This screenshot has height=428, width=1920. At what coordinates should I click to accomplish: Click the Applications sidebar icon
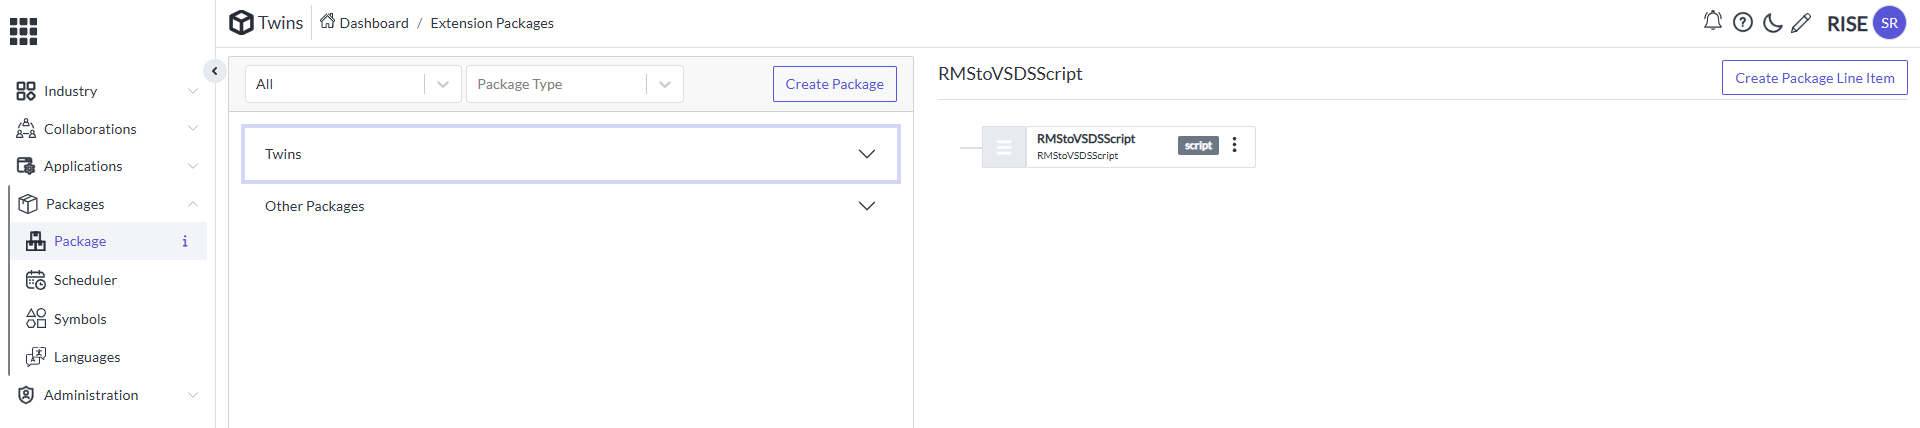point(26,166)
